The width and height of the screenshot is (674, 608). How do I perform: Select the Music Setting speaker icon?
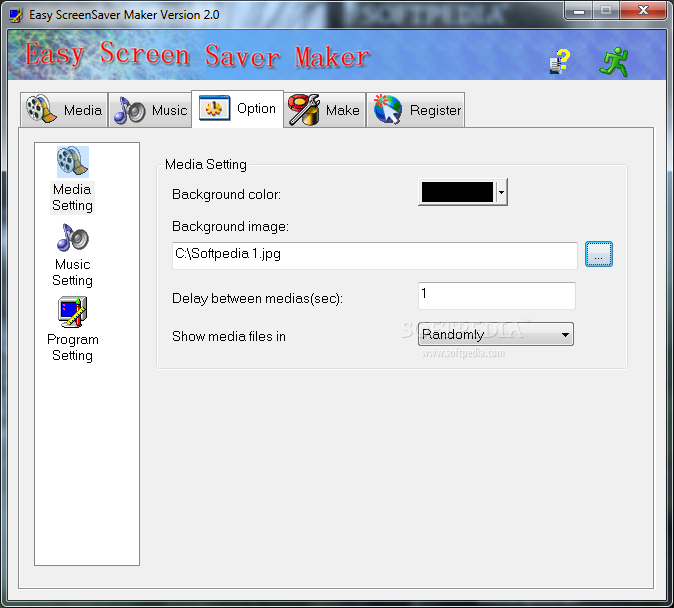point(73,237)
